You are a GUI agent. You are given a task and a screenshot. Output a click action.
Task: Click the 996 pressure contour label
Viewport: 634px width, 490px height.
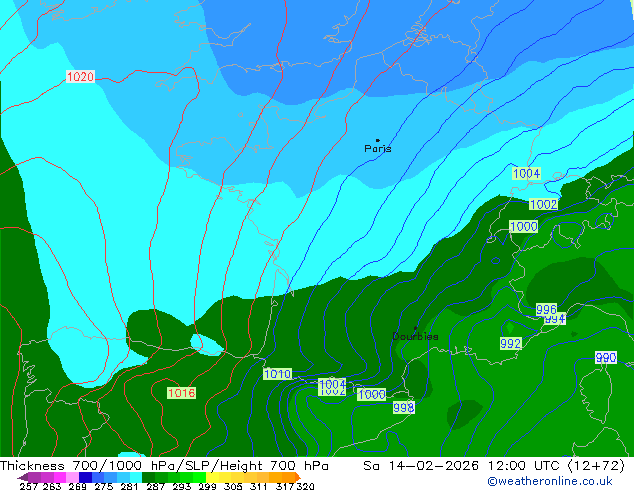546,309
